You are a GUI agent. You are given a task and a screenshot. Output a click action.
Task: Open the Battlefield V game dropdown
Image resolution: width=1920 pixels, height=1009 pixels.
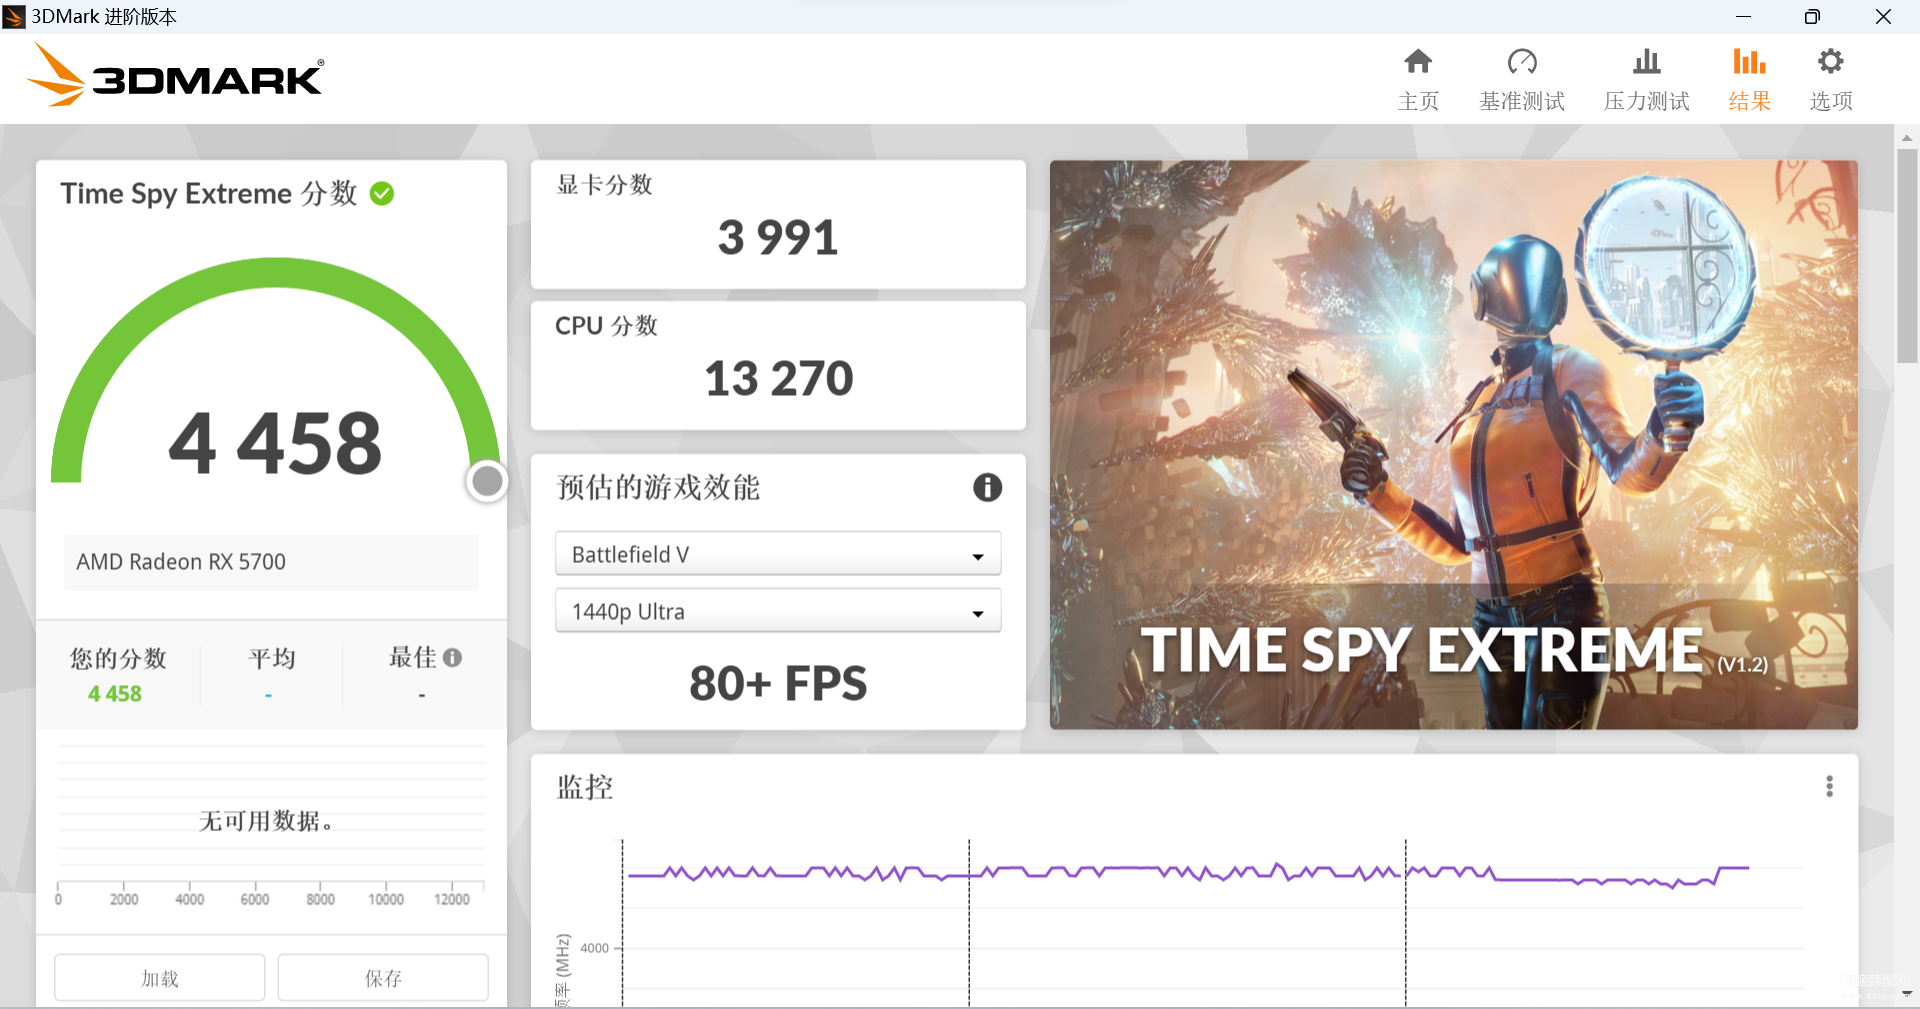coord(778,554)
